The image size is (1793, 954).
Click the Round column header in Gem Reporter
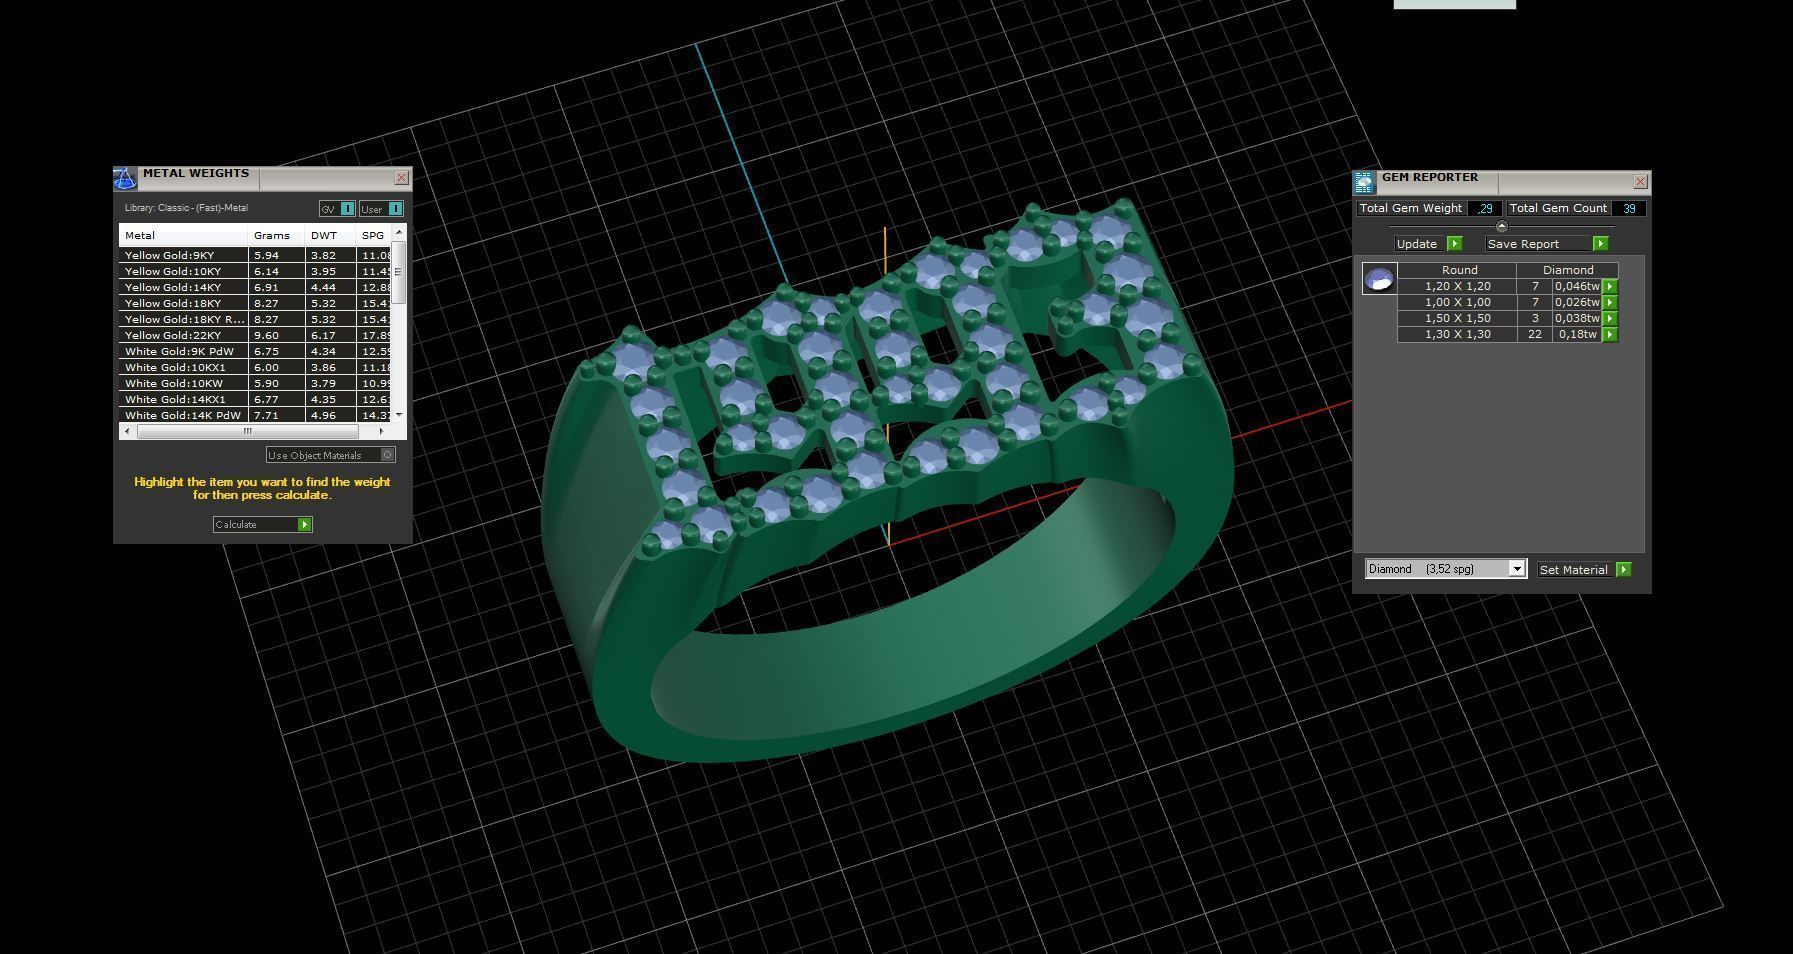(x=1459, y=270)
